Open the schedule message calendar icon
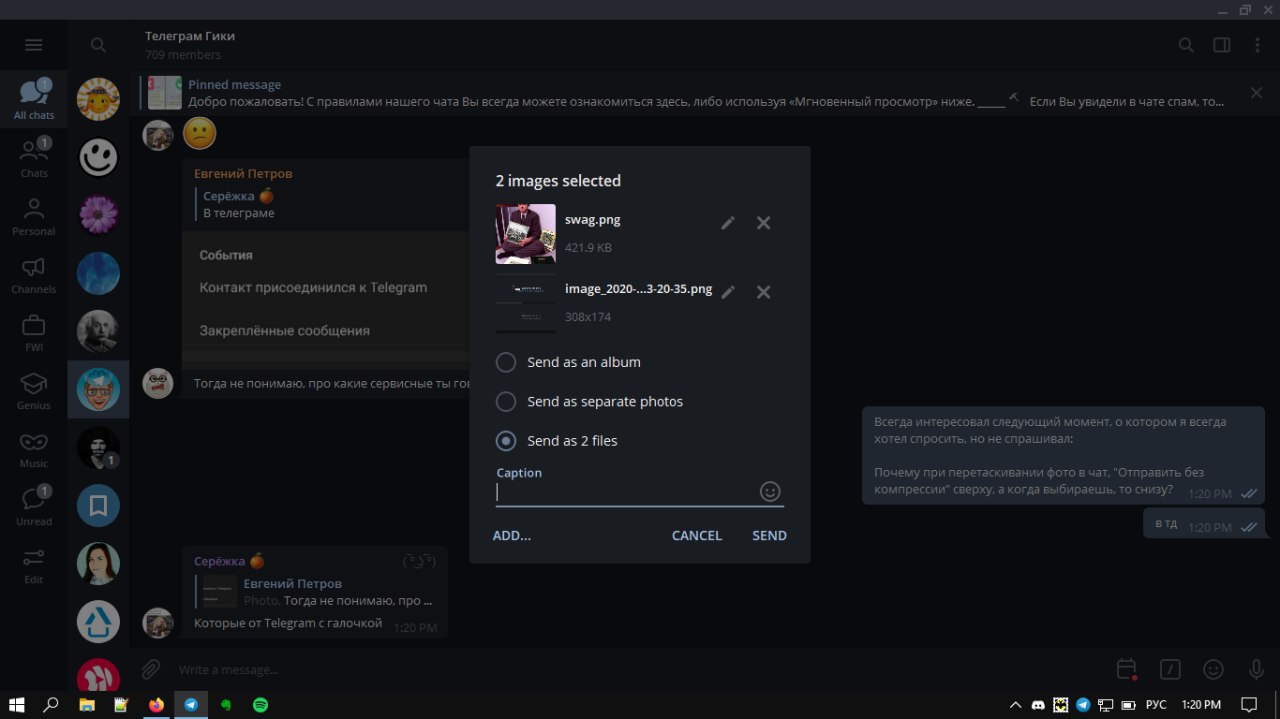Image resolution: width=1280 pixels, height=719 pixels. point(1127,669)
